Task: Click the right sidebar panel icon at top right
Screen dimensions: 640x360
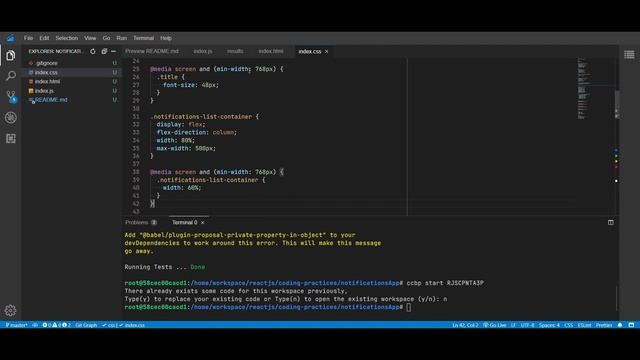Action: [x=629, y=54]
